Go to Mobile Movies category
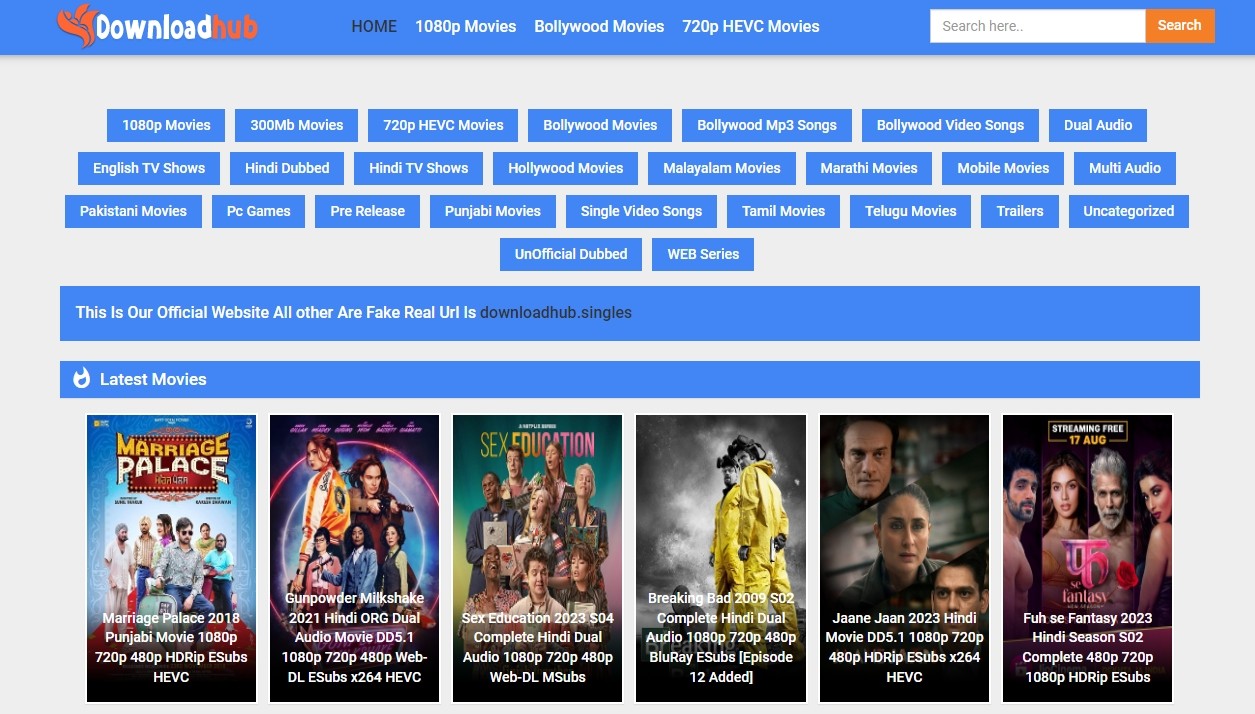1255x714 pixels. [1003, 168]
